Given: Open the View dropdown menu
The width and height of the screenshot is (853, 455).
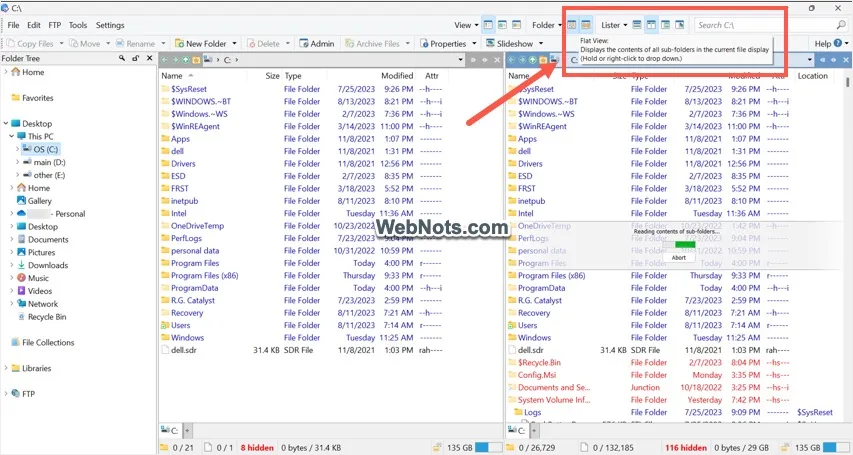Looking at the screenshot, I should click(x=466, y=25).
